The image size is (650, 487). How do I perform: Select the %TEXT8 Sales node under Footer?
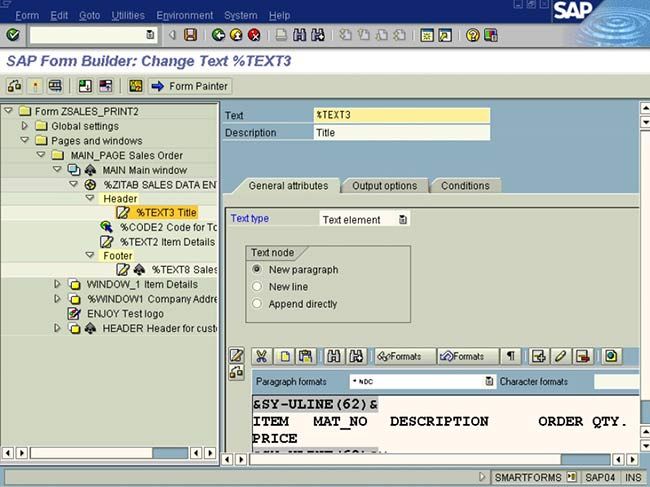[184, 269]
